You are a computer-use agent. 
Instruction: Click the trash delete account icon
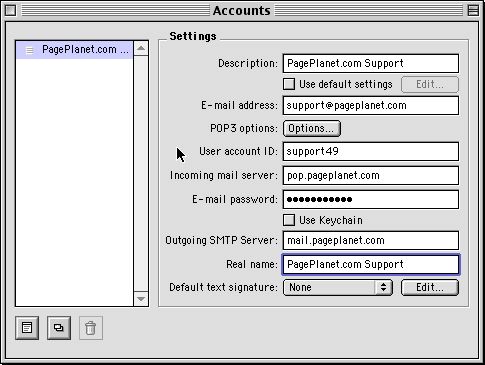pyautogui.click(x=91, y=328)
